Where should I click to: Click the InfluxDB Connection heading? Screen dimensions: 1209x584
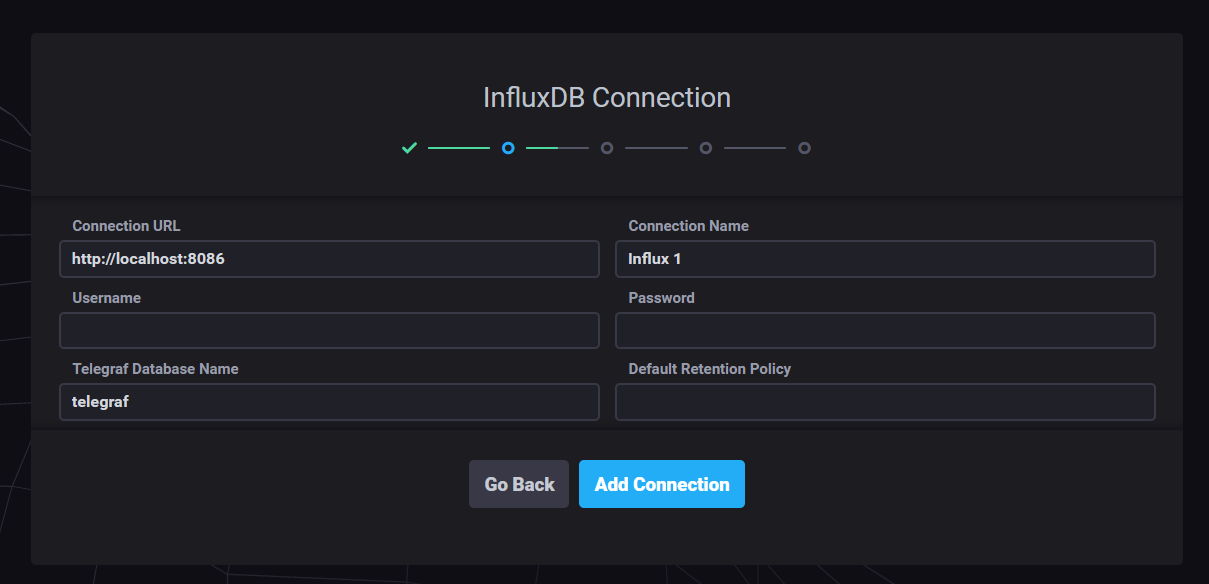606,98
